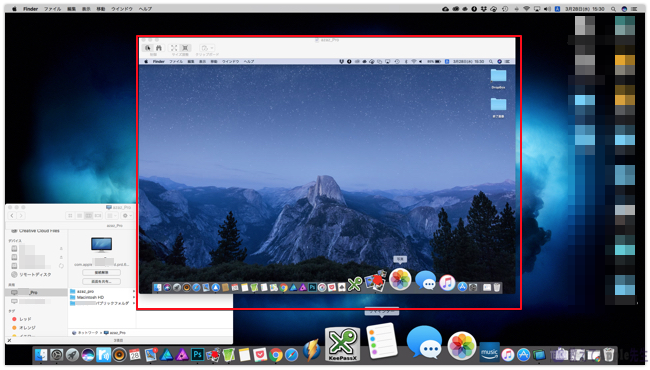
Task: Expand the azaz_pro folder arrow in Finder
Action: pos(133,291)
